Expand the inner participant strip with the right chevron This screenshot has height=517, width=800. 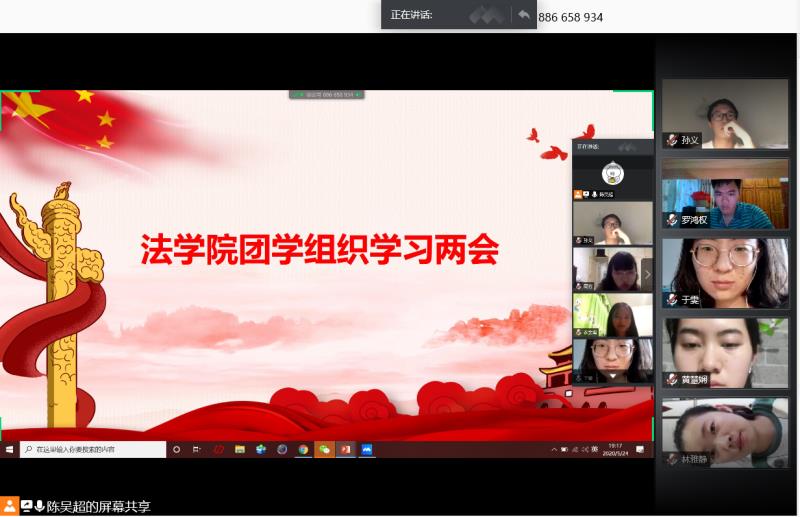click(x=647, y=273)
